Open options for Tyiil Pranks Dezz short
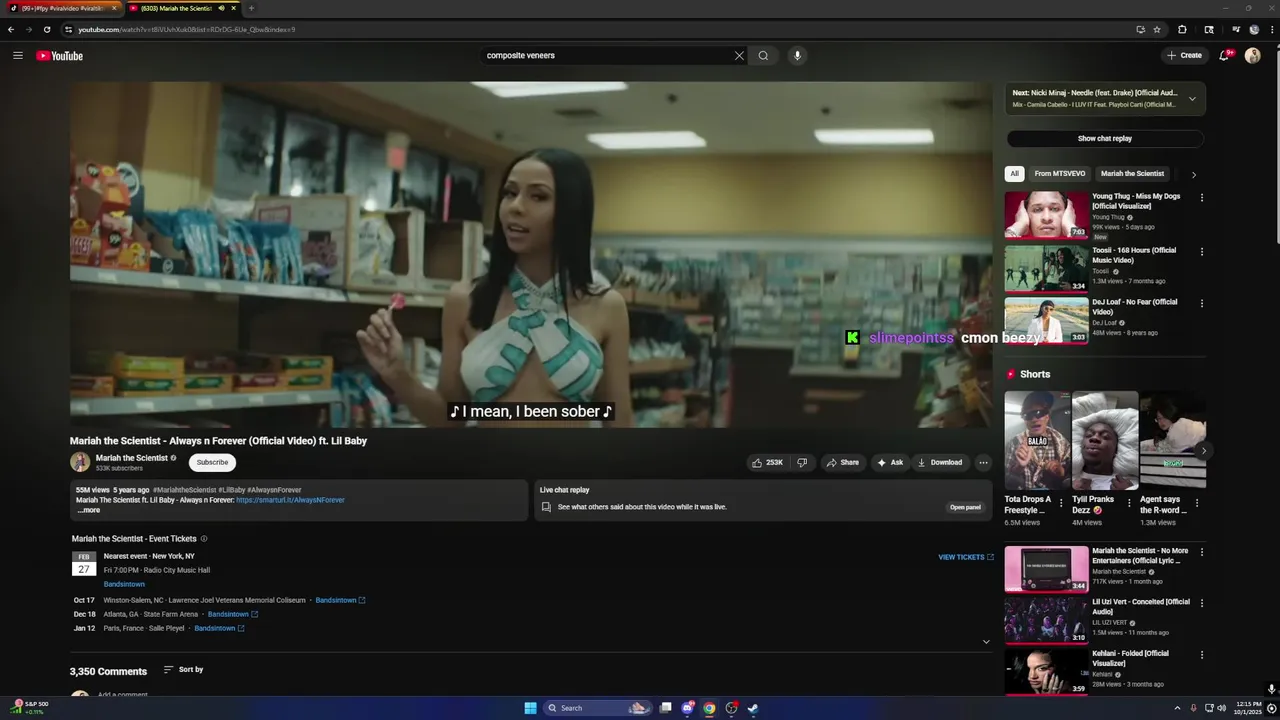The image size is (1280, 720). [x=1129, y=503]
